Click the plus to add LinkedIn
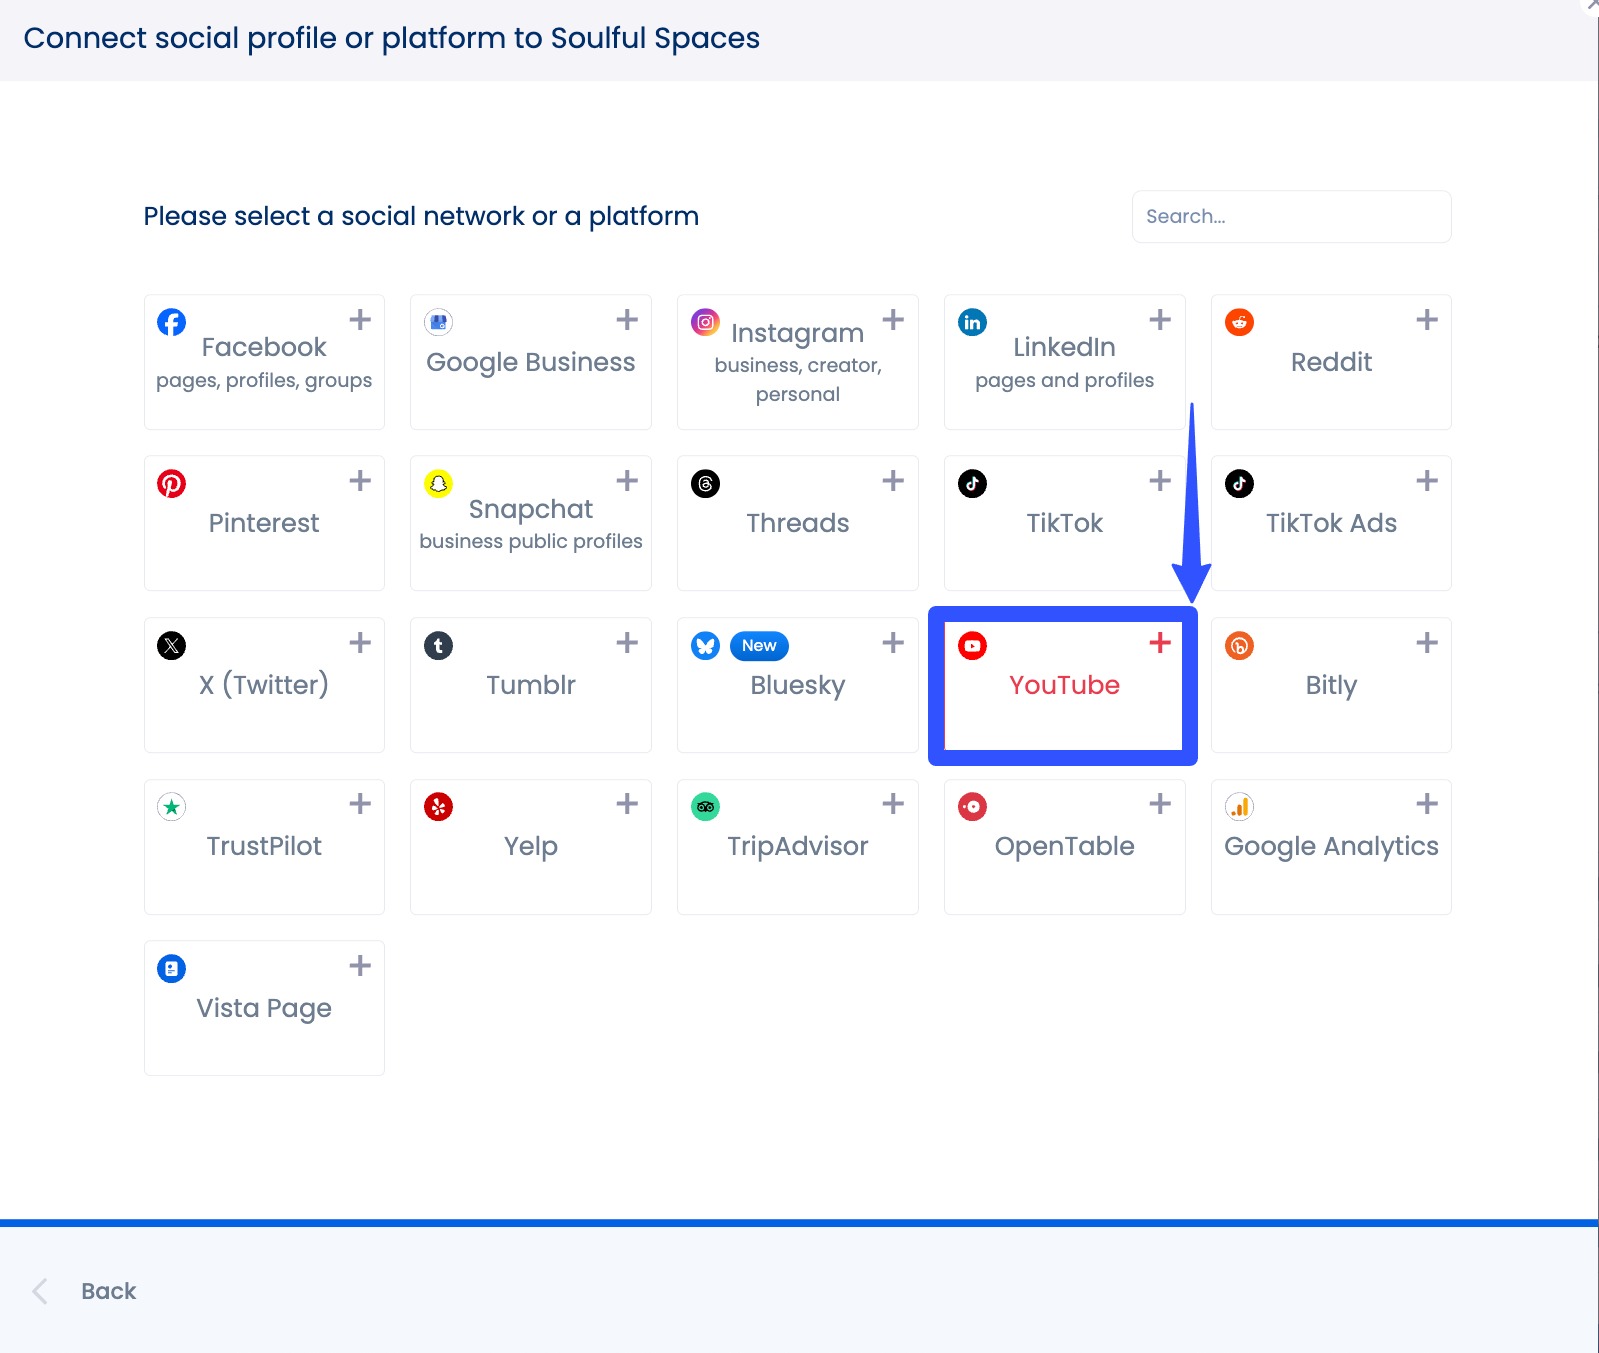Viewport: 1599px width, 1353px height. (x=1159, y=318)
